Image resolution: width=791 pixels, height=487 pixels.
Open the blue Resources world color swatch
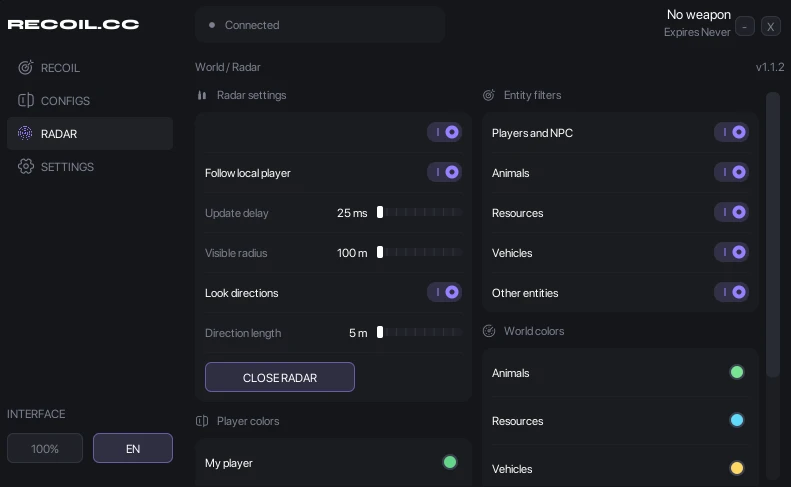(737, 420)
